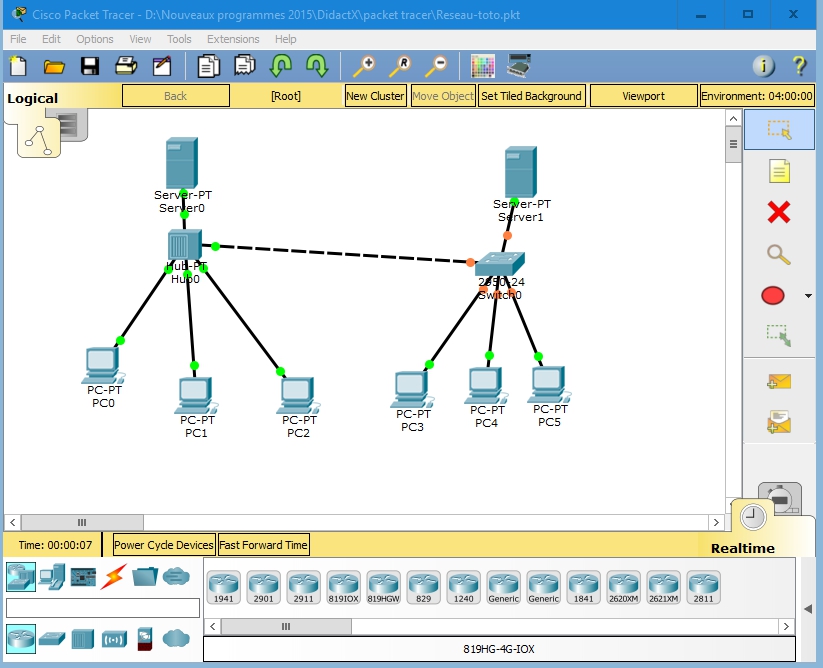Open the Activity Wizard icon
This screenshot has width=823, height=668.
pos(162,67)
